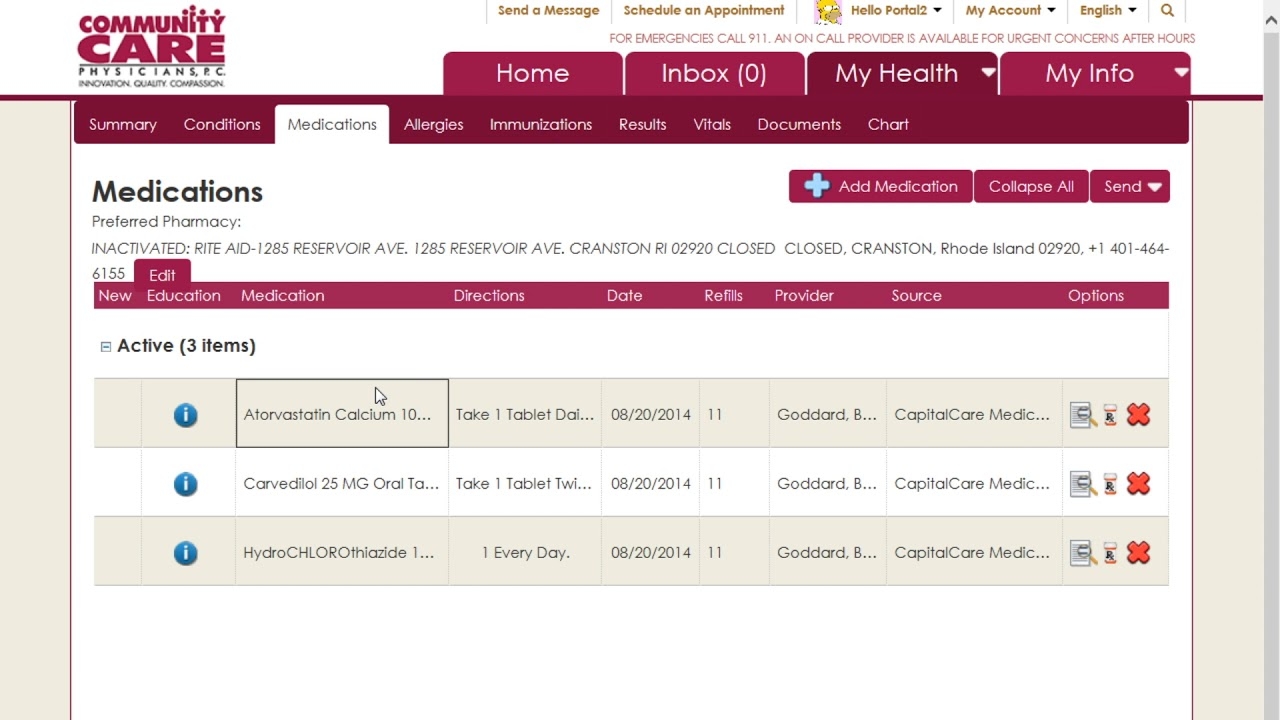Open education info for Atorvastatin Calcium
This screenshot has height=720, width=1280.
185,415
